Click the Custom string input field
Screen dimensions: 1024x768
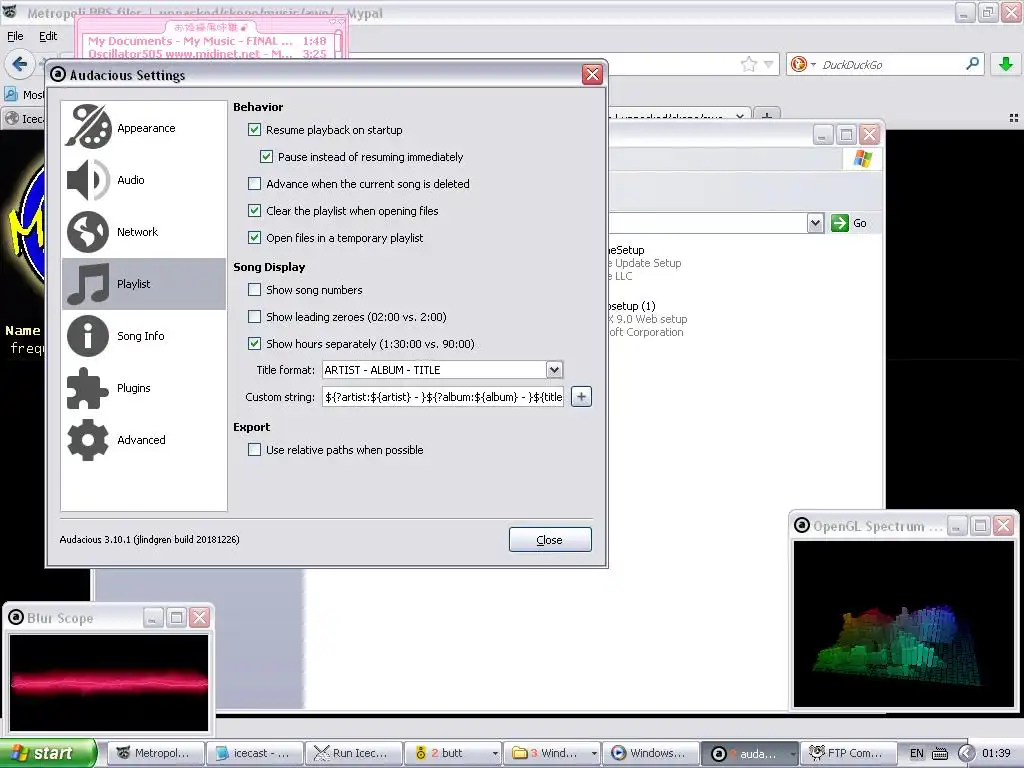point(443,396)
